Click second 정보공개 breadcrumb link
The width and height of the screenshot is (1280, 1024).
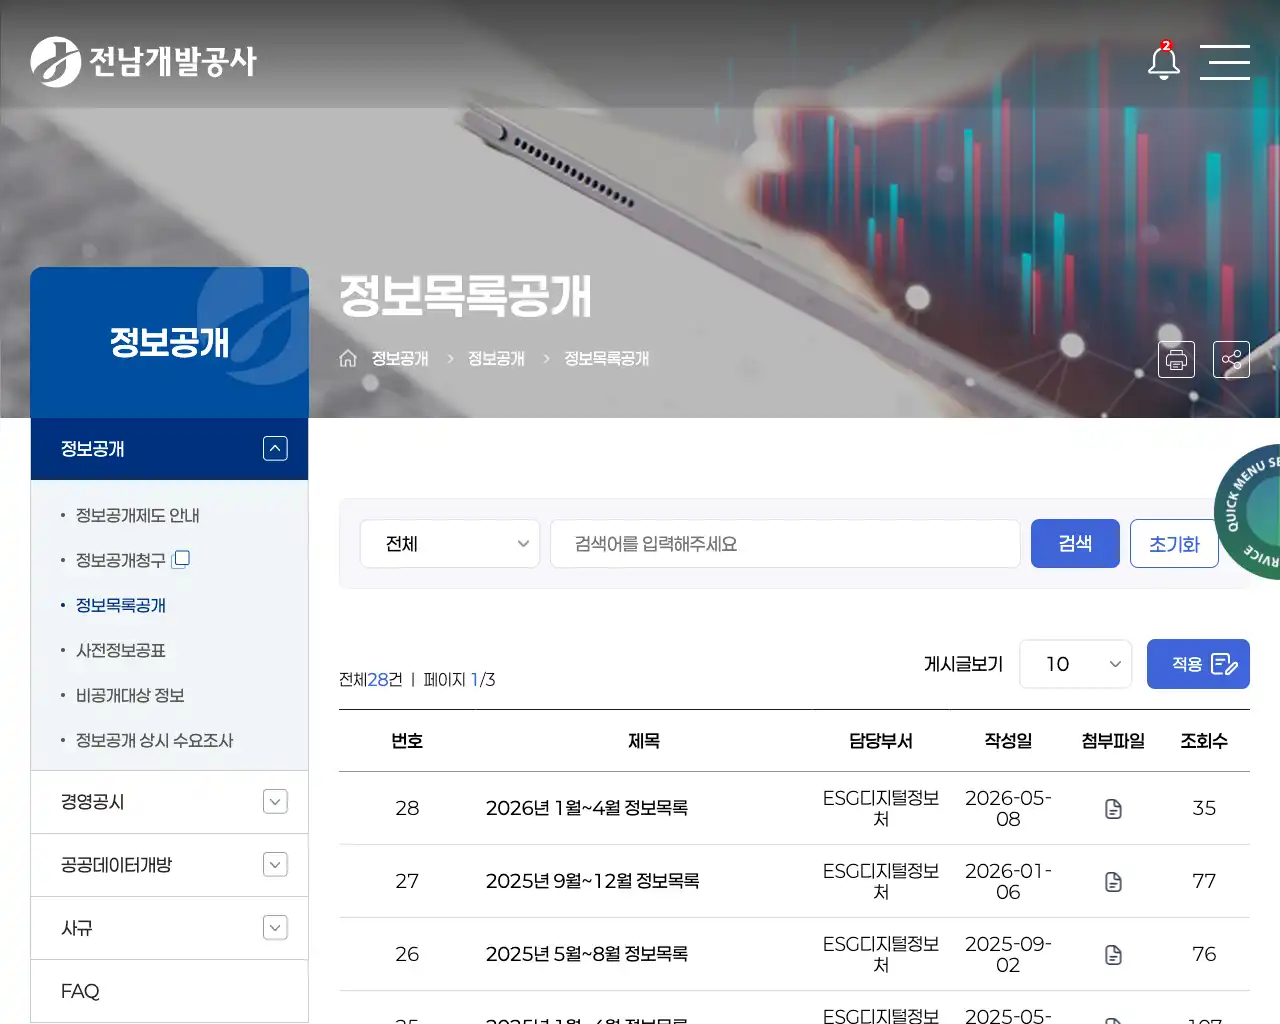496,358
